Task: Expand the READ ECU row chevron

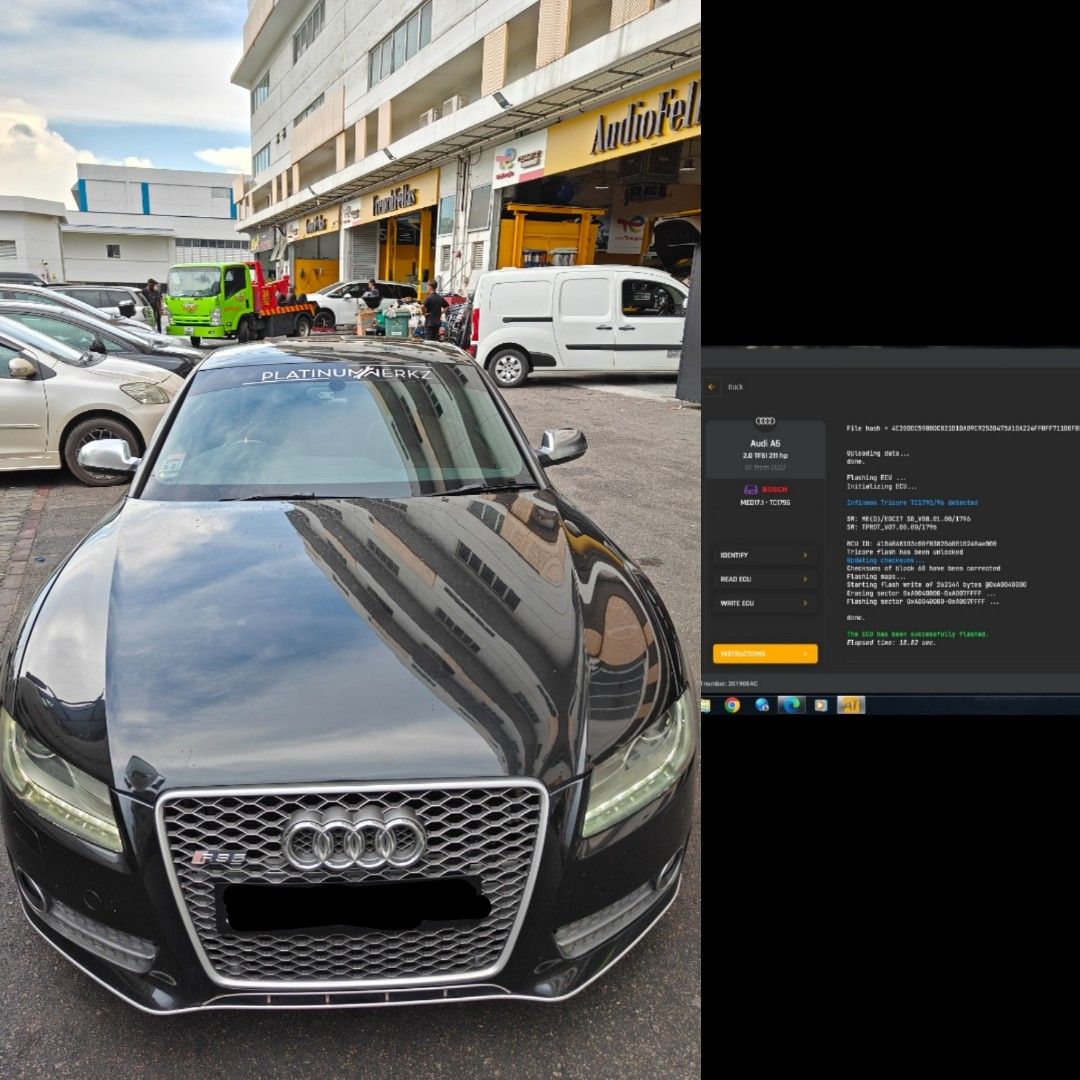Action: point(806,579)
